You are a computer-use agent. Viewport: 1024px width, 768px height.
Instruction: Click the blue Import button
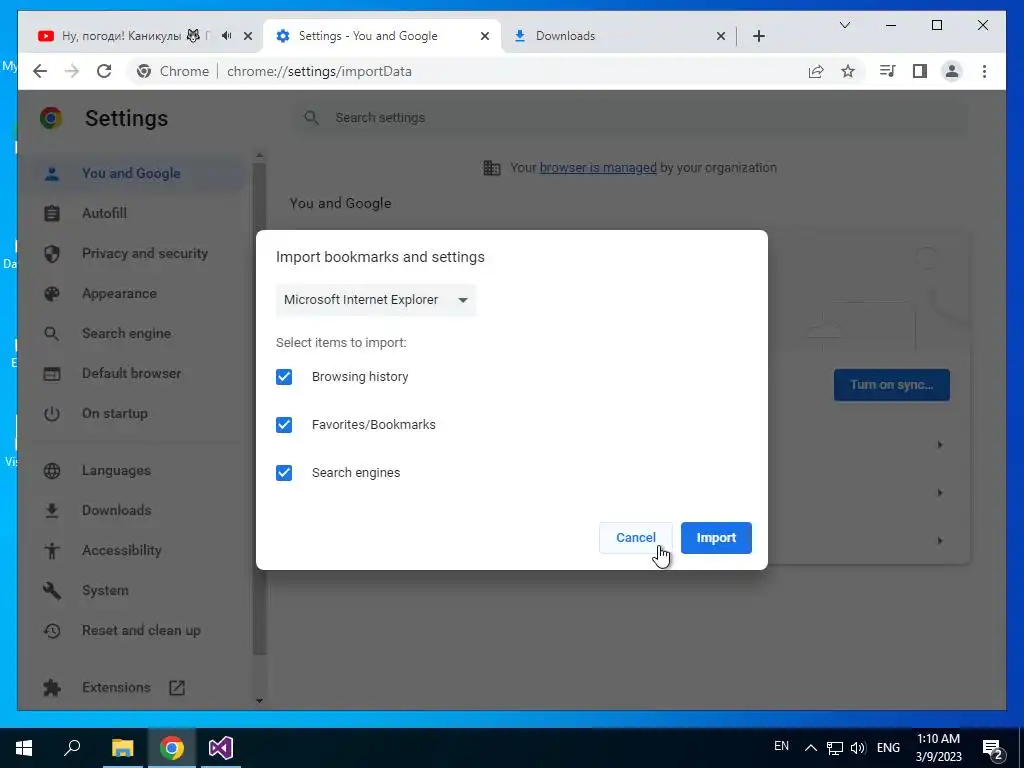716,537
